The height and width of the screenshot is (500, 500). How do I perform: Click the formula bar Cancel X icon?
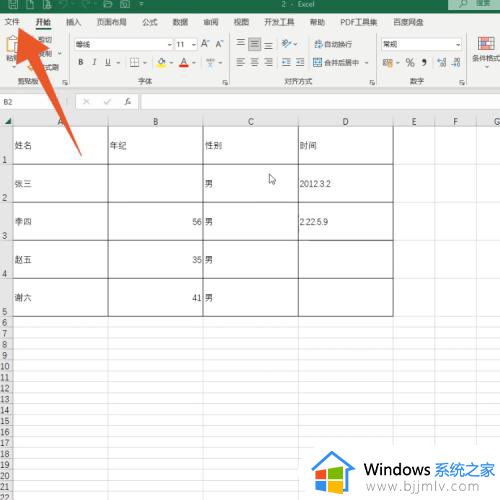point(86,101)
